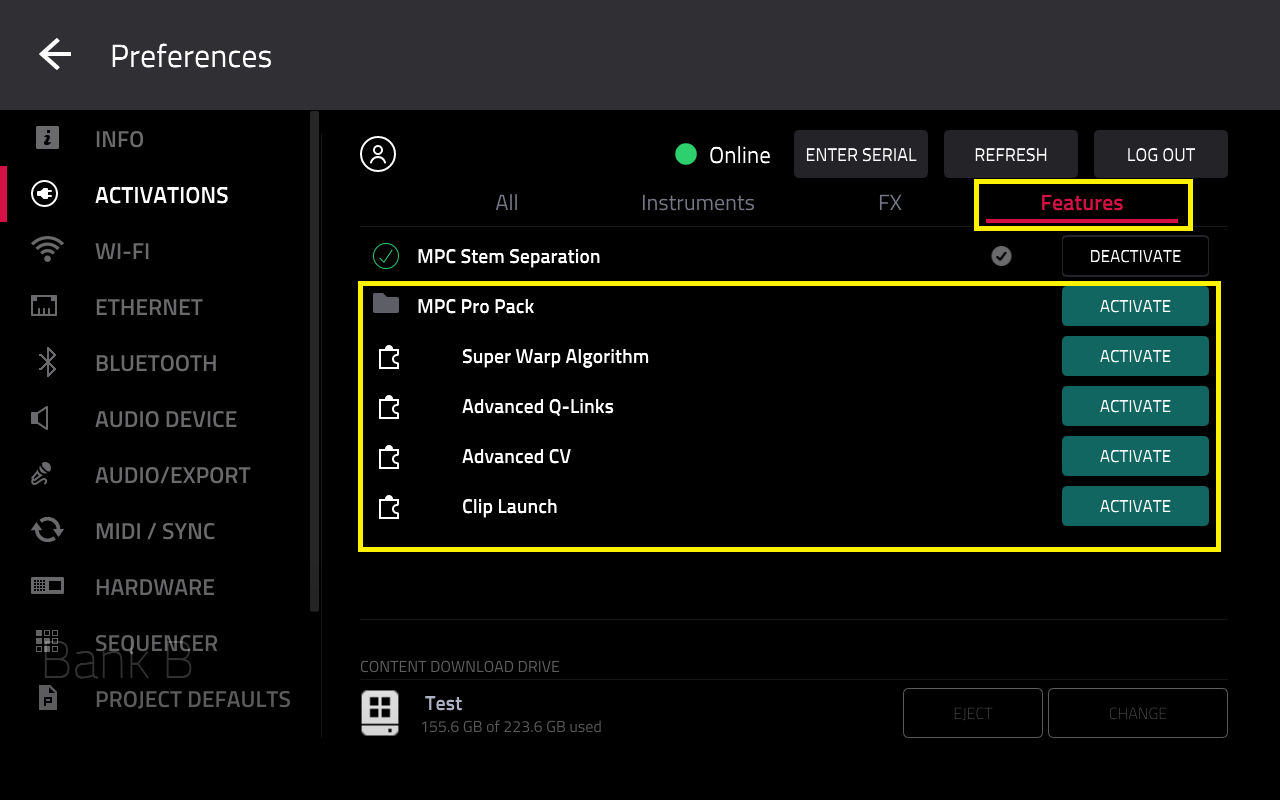
Task: Click the REFRESH button
Action: tap(1011, 154)
